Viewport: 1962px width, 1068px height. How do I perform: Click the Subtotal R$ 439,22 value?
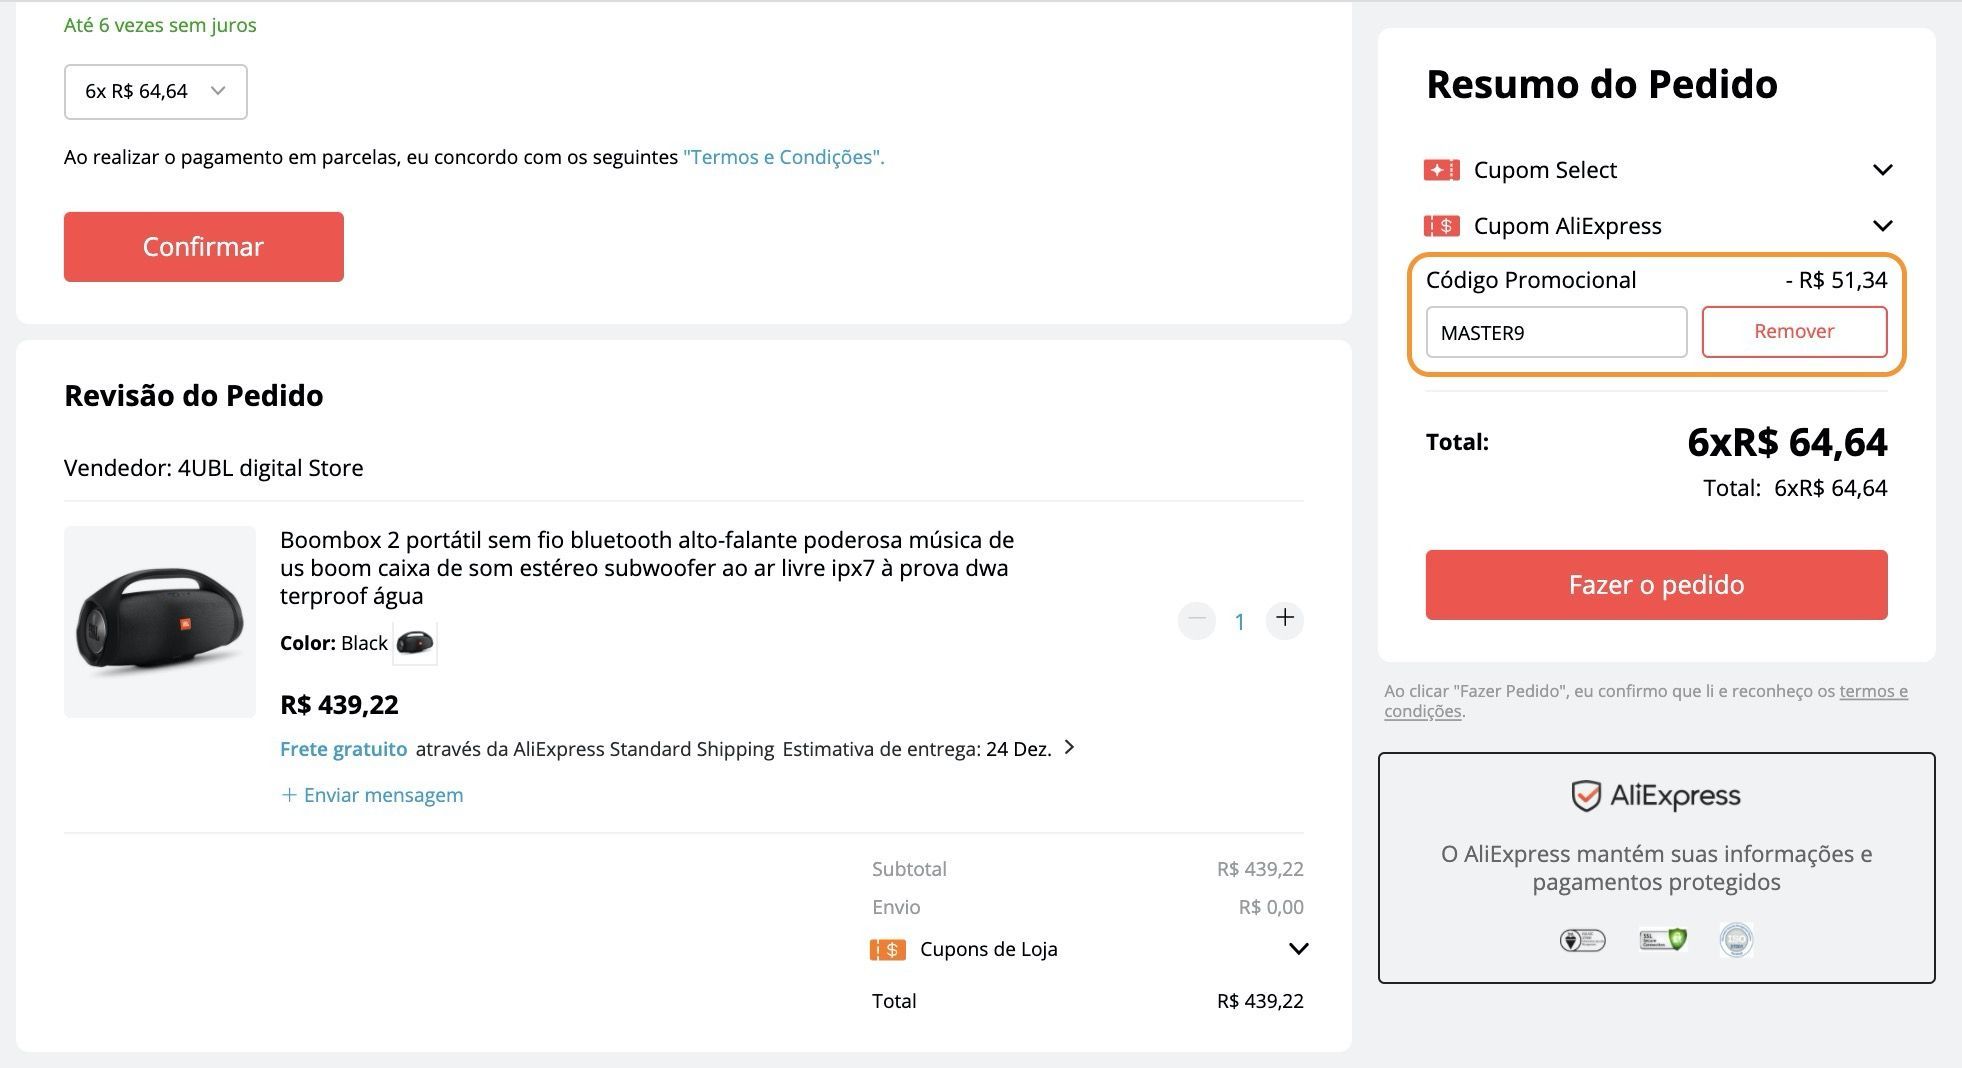point(1260,869)
